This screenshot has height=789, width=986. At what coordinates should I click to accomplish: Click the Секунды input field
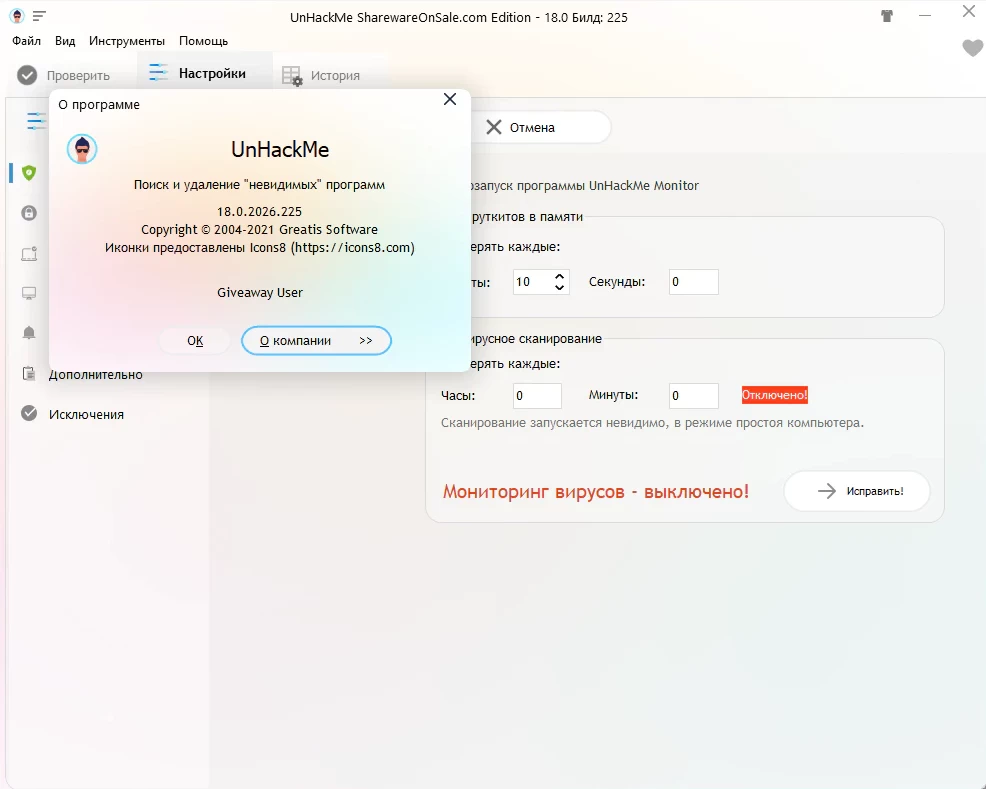[x=694, y=282]
